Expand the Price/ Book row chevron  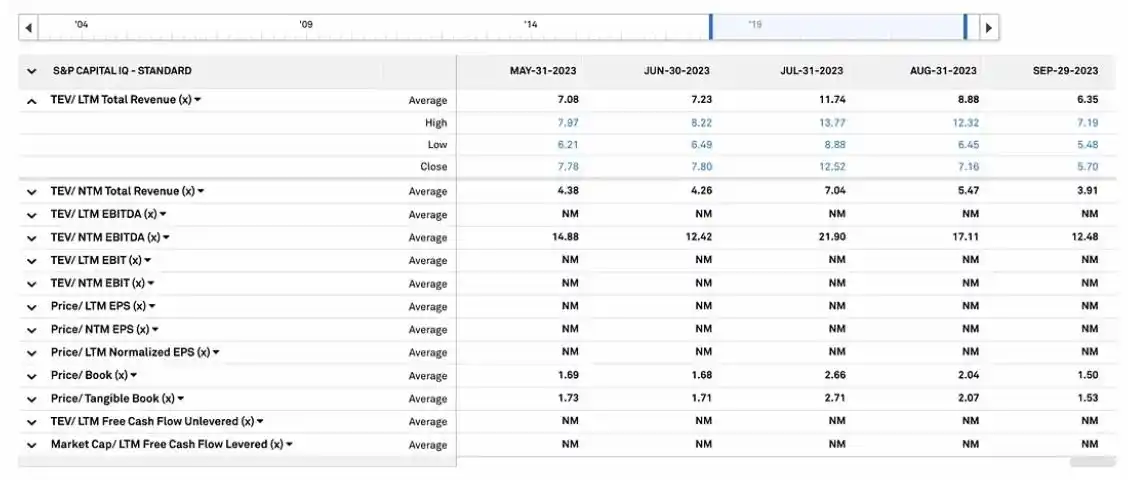click(x=32, y=376)
